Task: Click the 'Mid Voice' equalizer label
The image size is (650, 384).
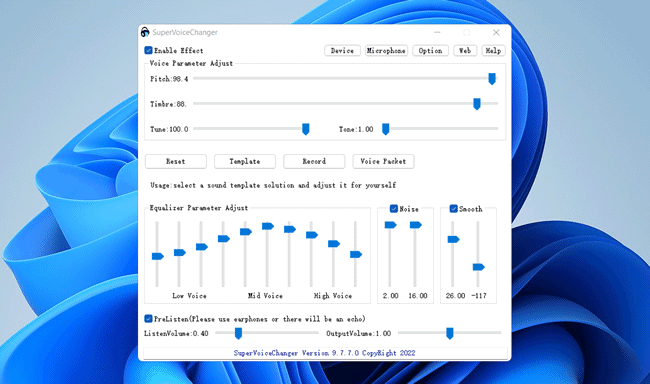Action: (x=265, y=296)
